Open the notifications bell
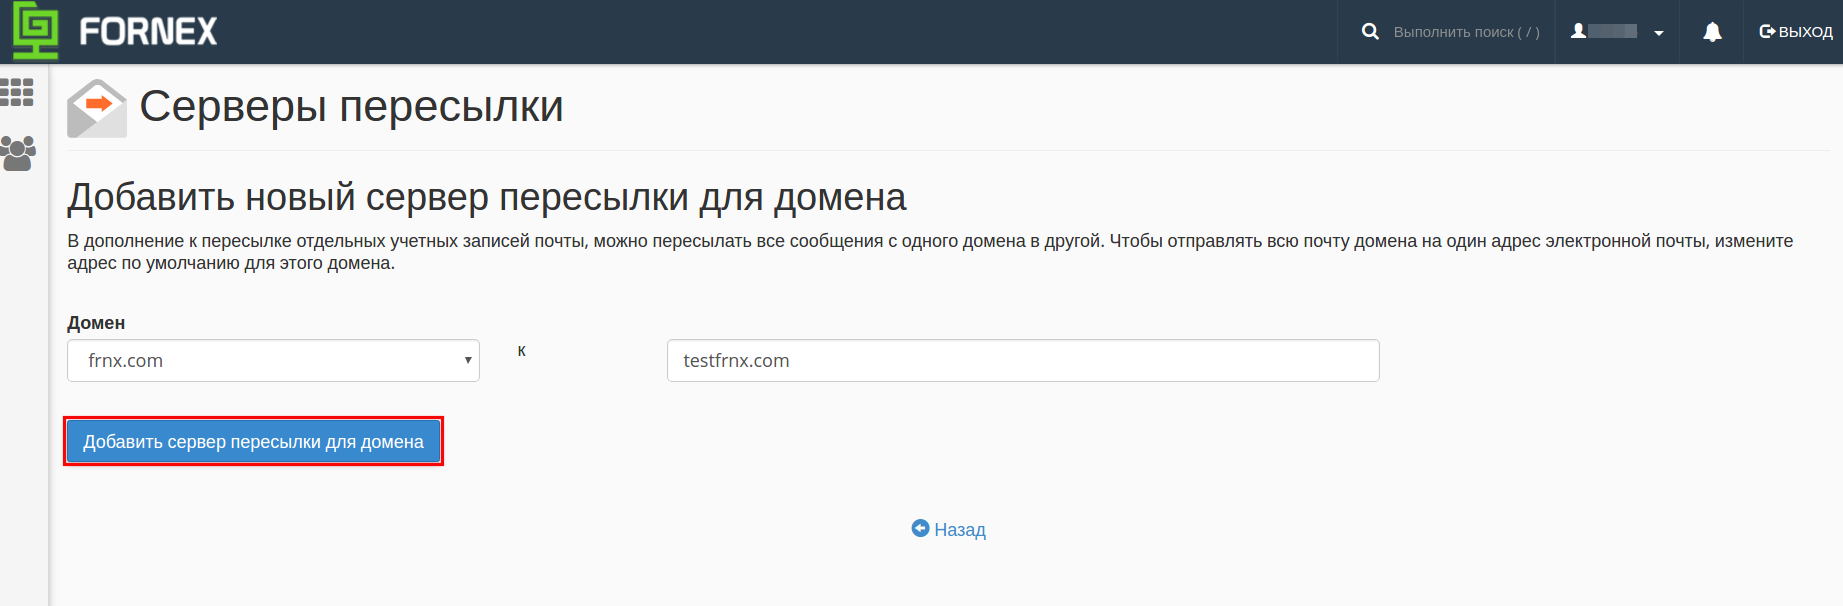 [x=1712, y=32]
